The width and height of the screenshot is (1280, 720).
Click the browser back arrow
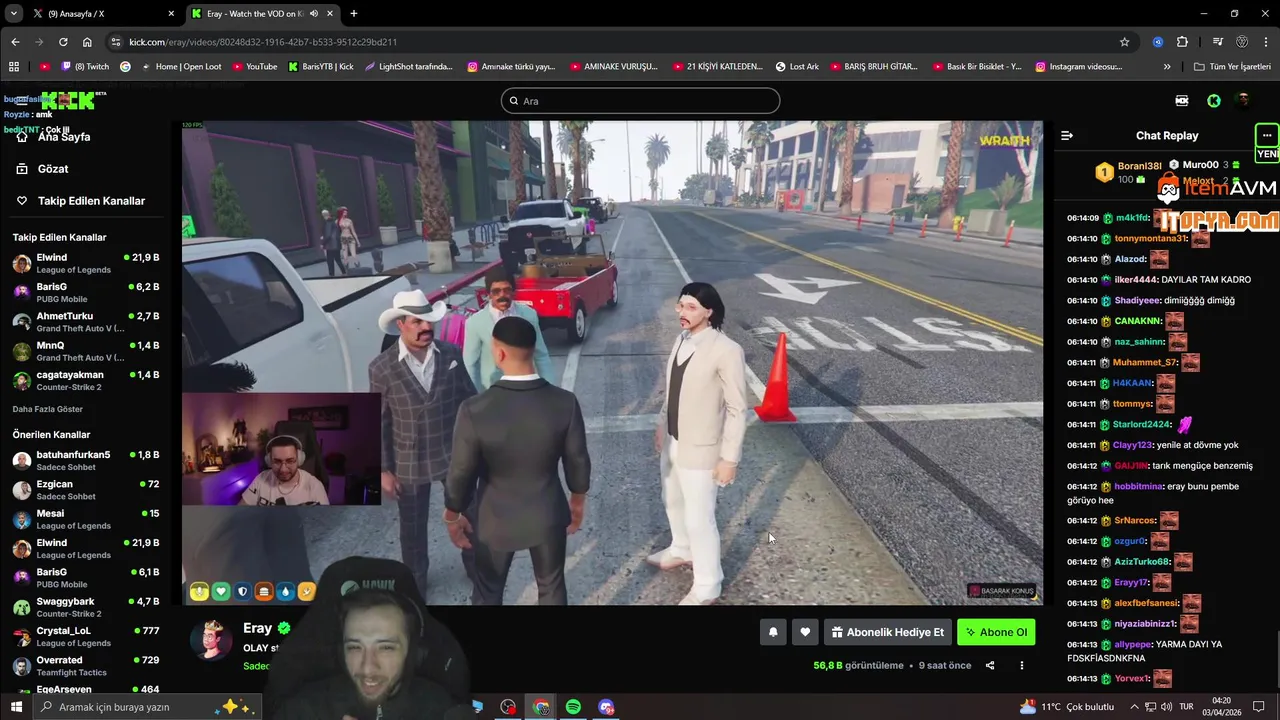pos(15,42)
